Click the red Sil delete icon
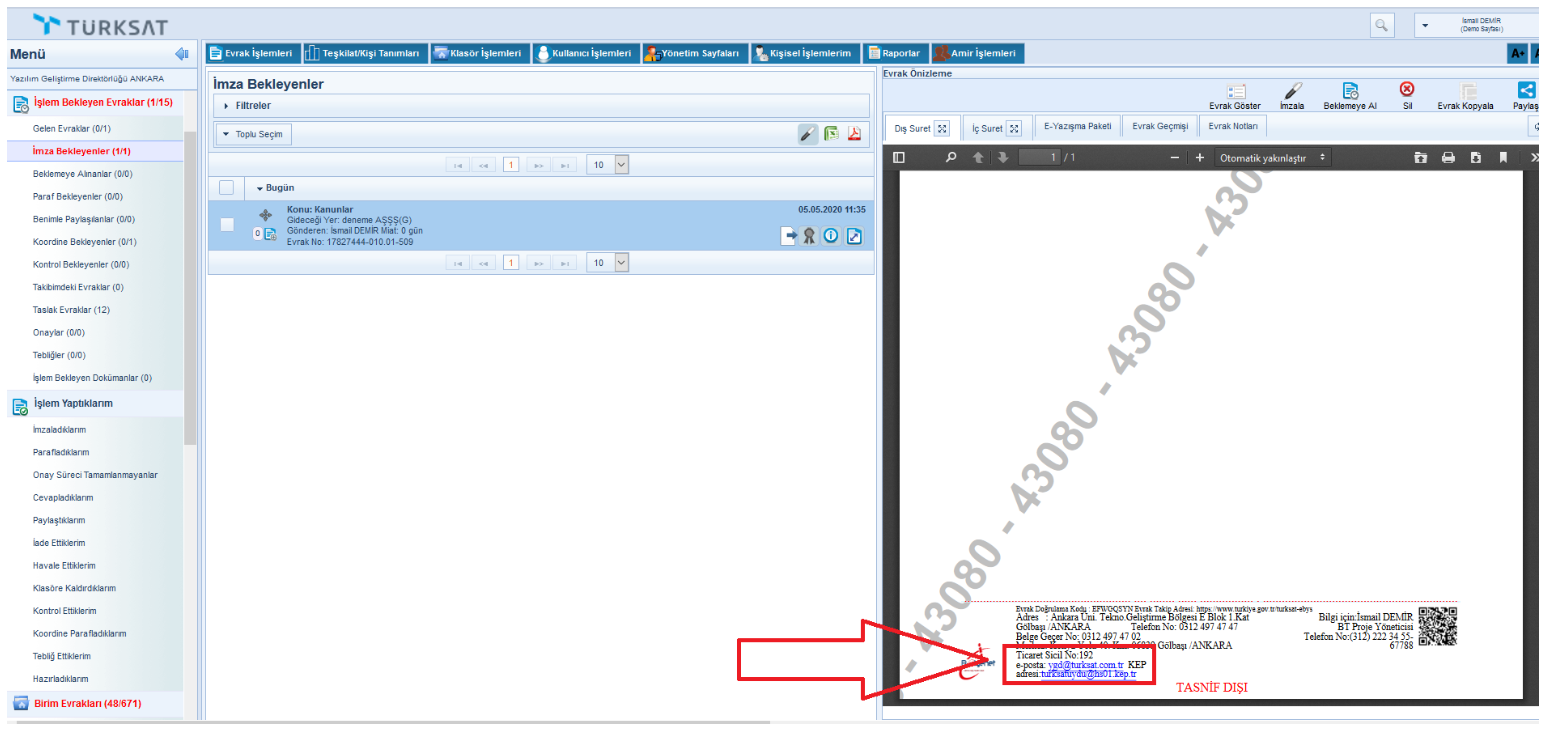The width and height of the screenshot is (1553, 738). click(1406, 90)
